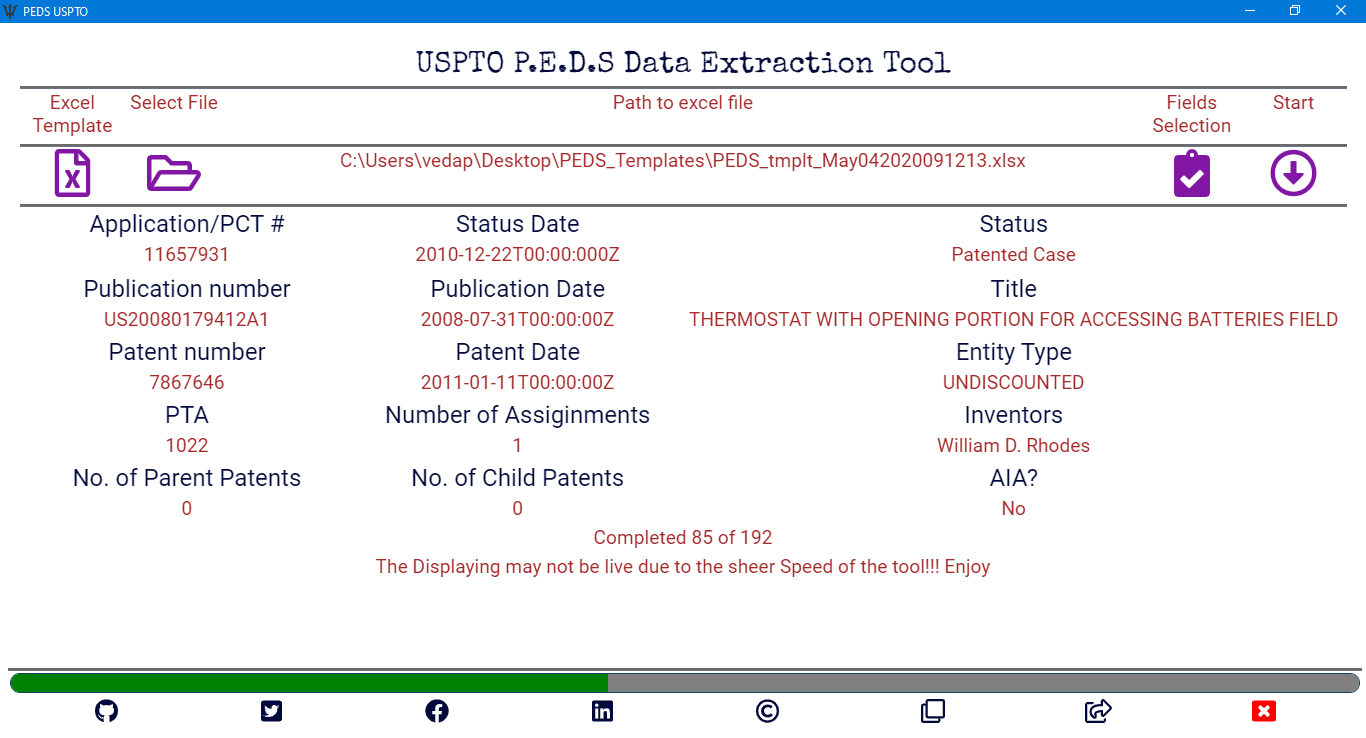Click patent date 2011-01-11T00:00:00Z
The height and width of the screenshot is (738, 1366).
pos(518,383)
